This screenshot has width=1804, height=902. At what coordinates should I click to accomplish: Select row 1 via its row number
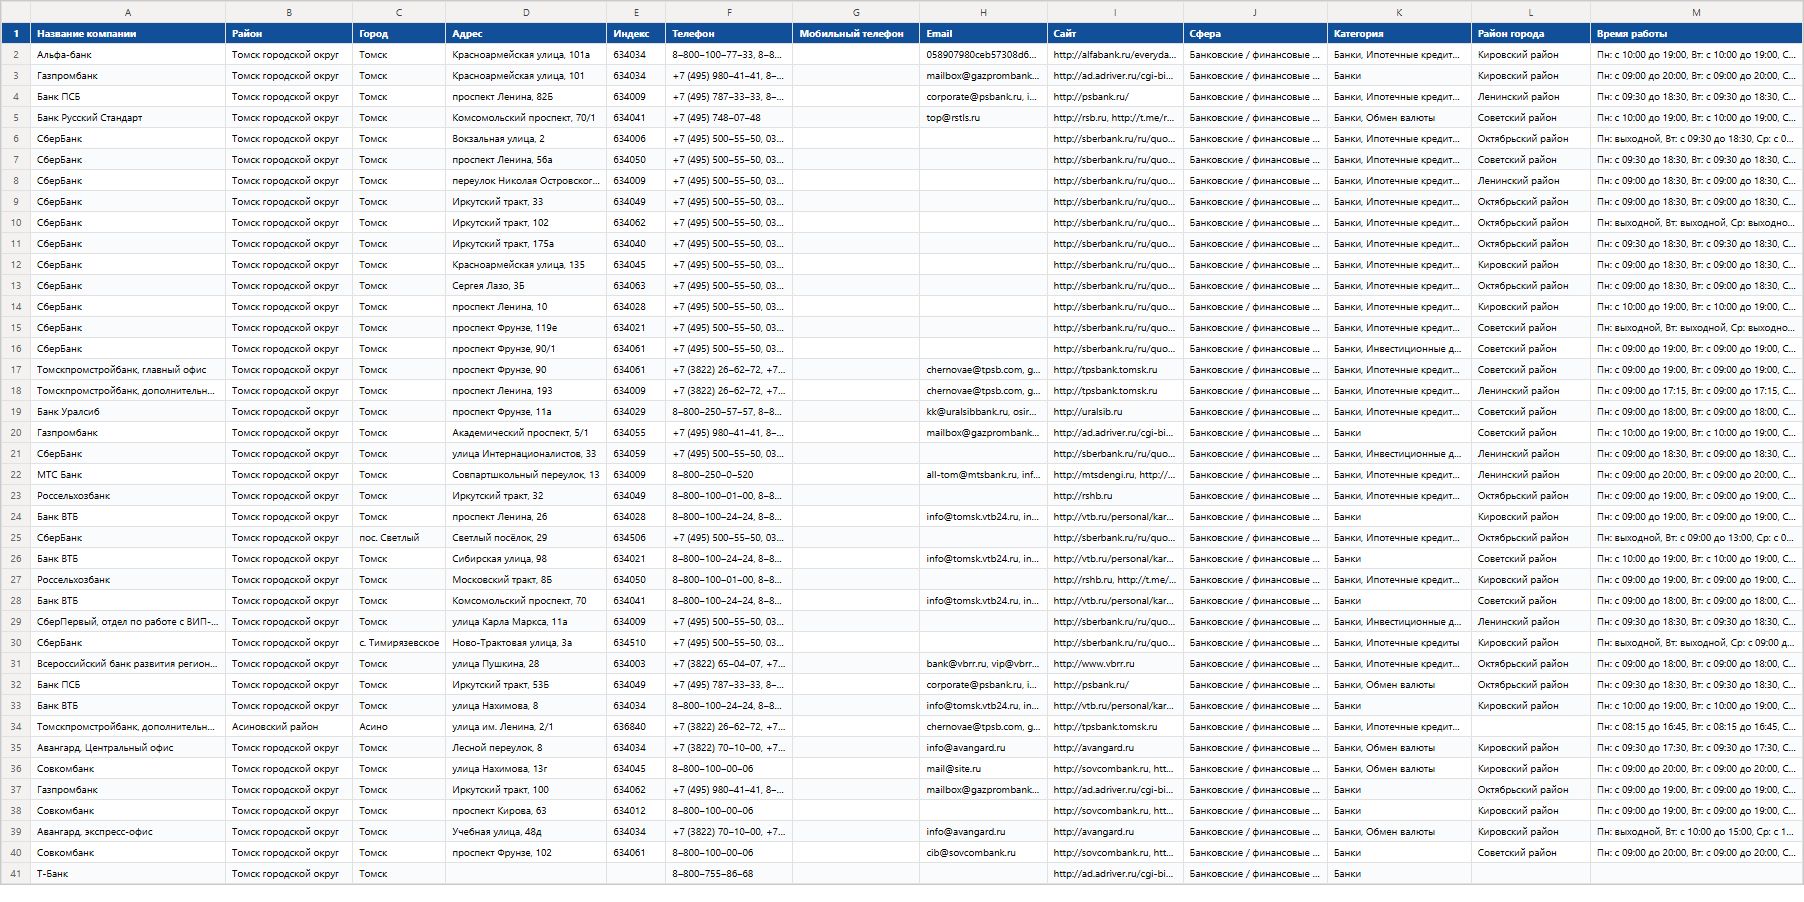point(16,34)
